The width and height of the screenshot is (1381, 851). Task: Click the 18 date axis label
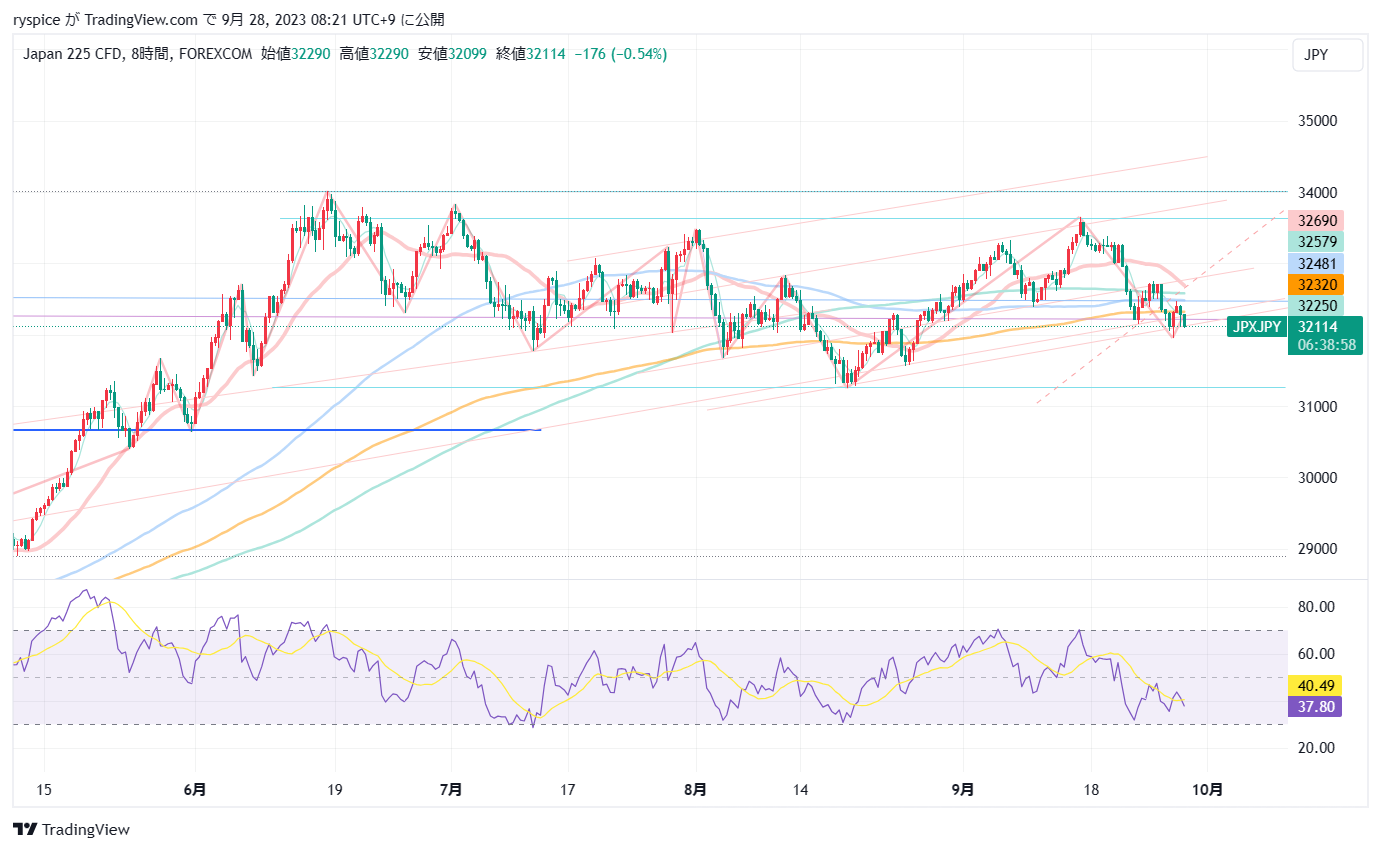point(1091,789)
